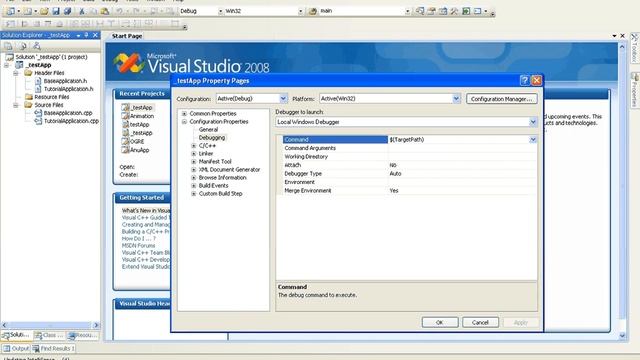Image resolution: width=640 pixels, height=360 pixels.
Task: Open the Platform dropdown Active(Win32)
Action: 456,98
